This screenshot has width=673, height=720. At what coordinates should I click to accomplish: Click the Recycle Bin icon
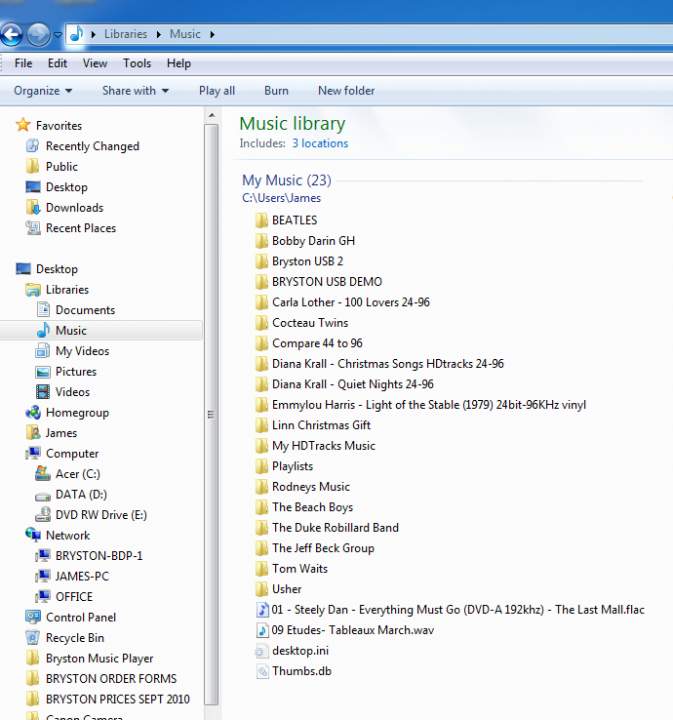coord(33,638)
